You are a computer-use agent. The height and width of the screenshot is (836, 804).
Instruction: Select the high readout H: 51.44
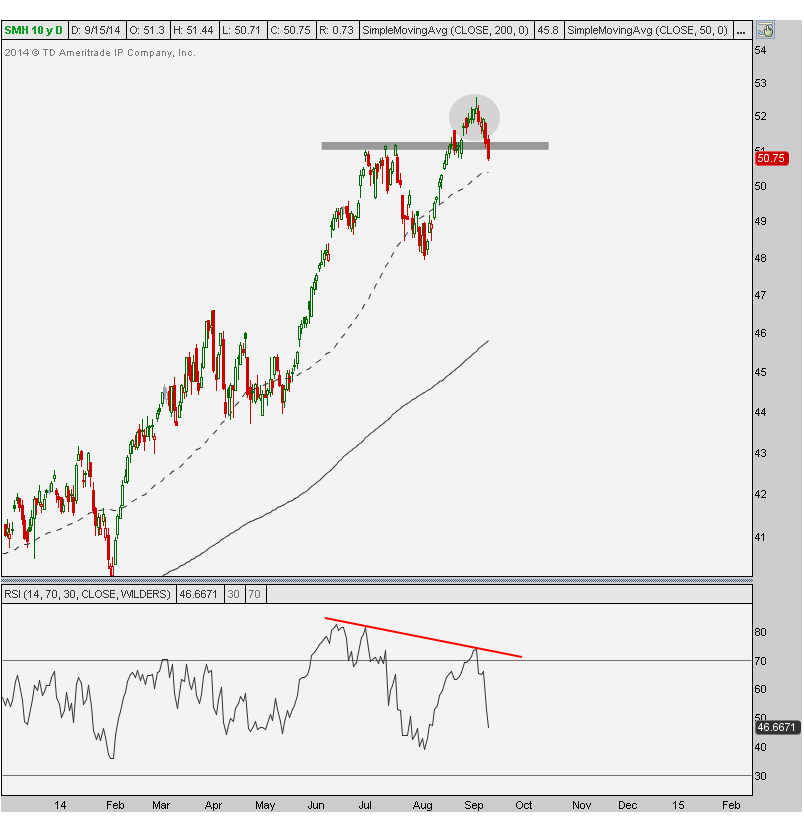194,30
